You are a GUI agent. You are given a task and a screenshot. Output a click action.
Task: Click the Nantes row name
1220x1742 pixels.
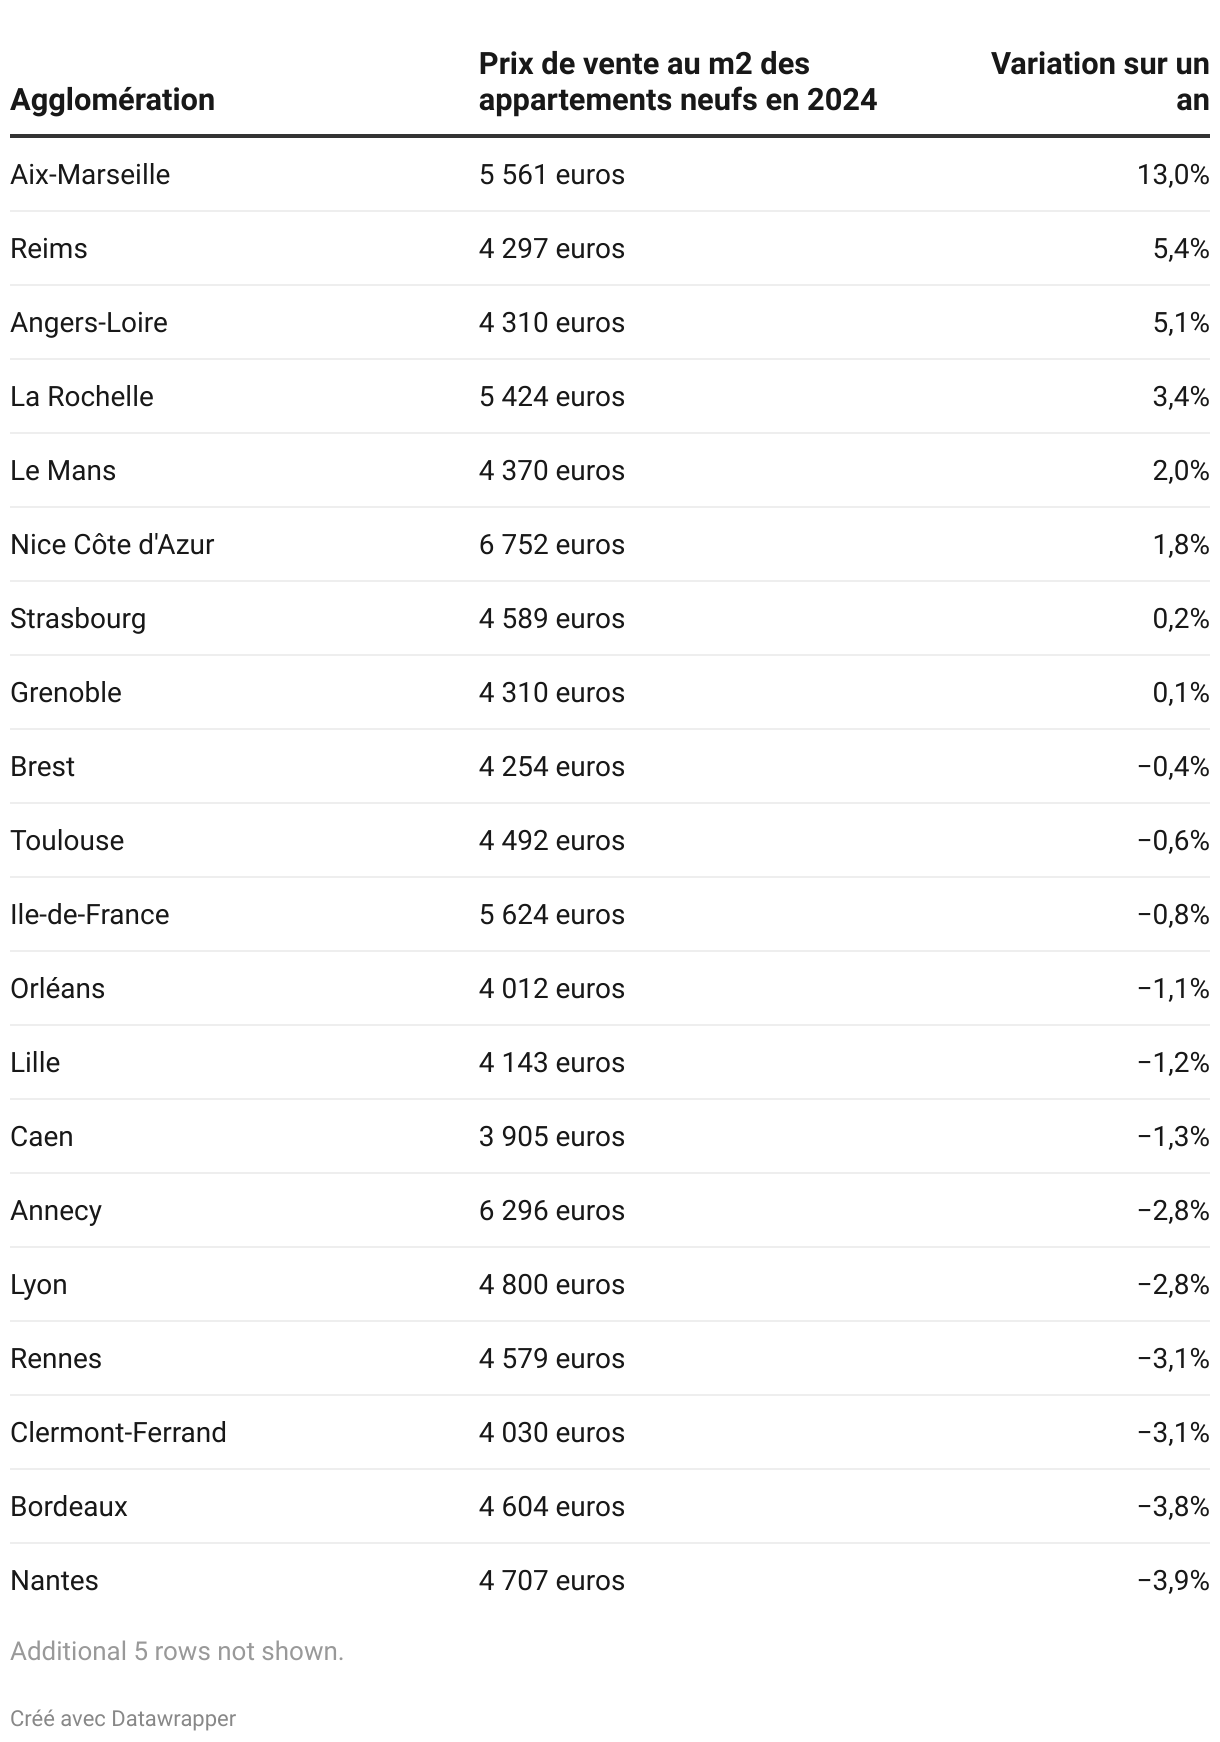(54, 1581)
